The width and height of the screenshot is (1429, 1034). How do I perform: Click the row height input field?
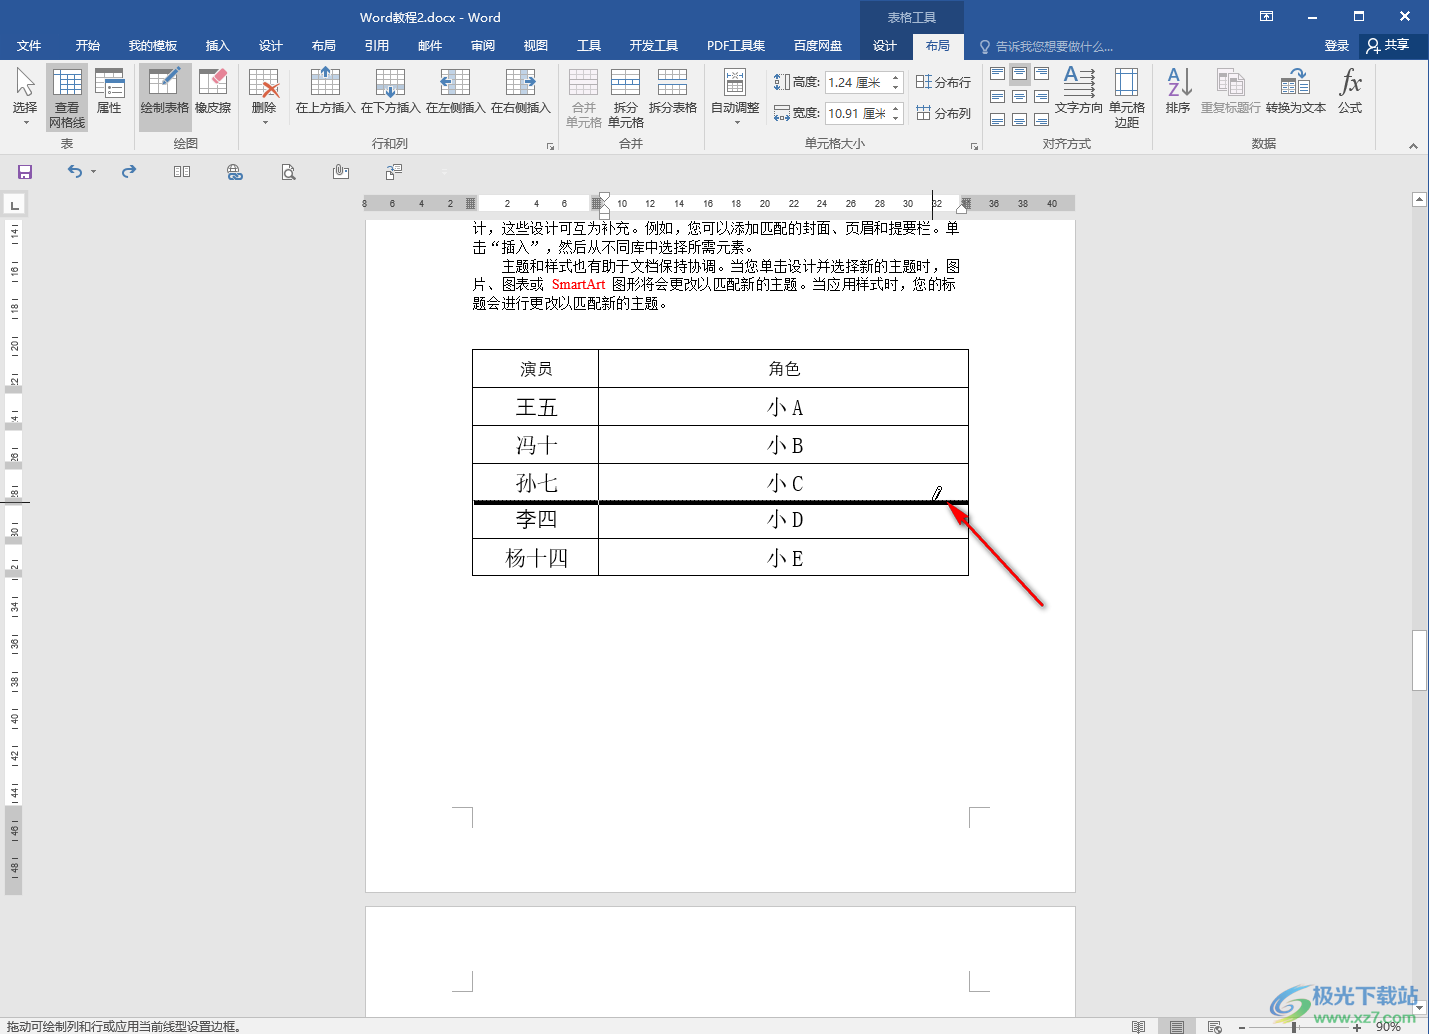tap(856, 83)
